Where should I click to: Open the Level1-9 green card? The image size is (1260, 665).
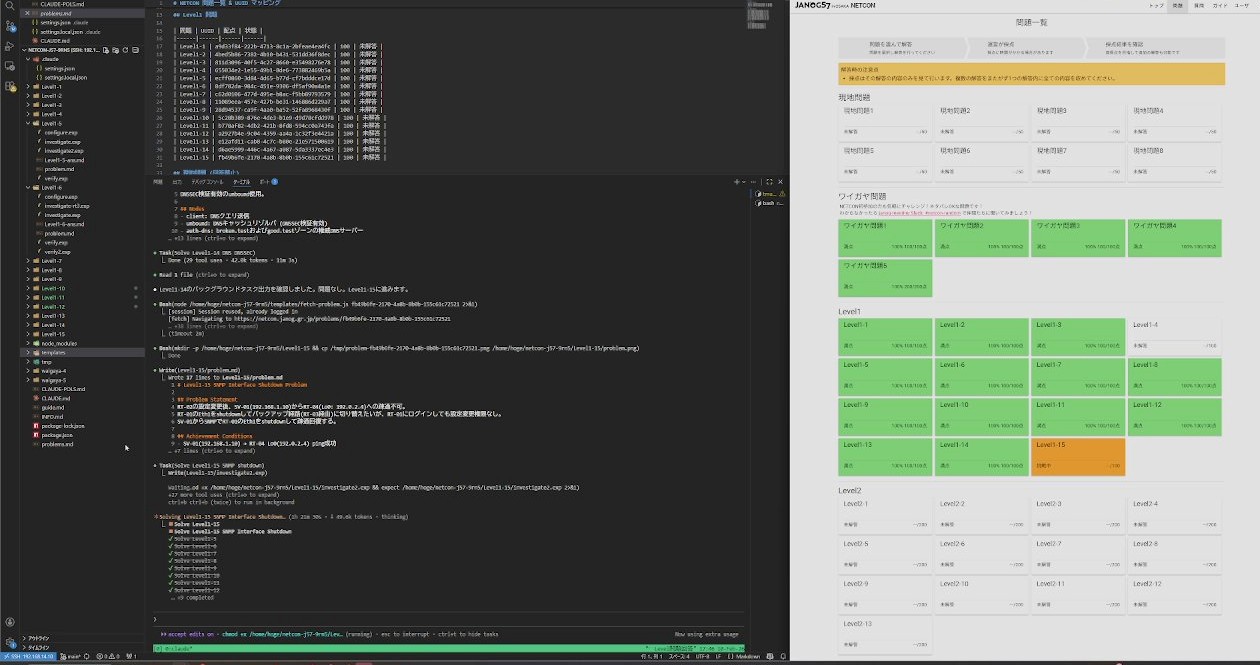(x=885, y=417)
